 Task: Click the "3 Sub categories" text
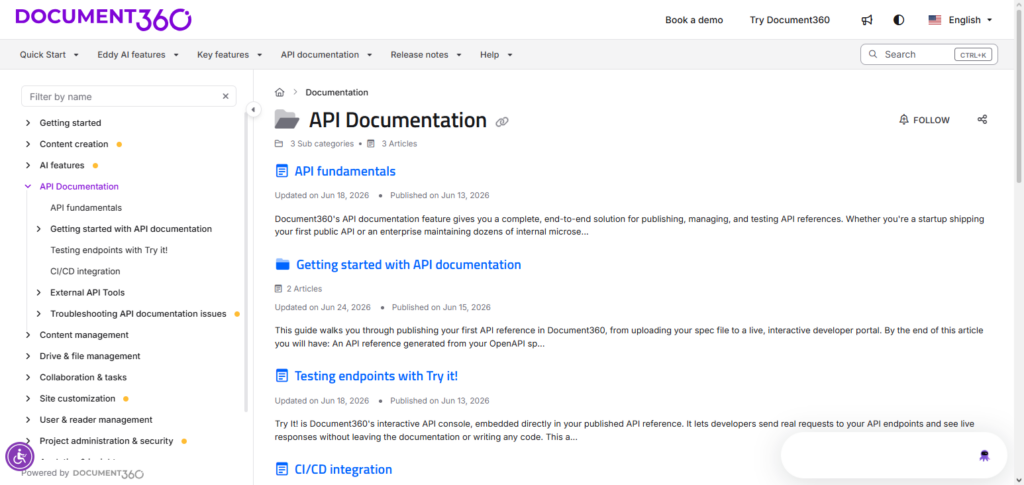pyautogui.click(x=322, y=144)
